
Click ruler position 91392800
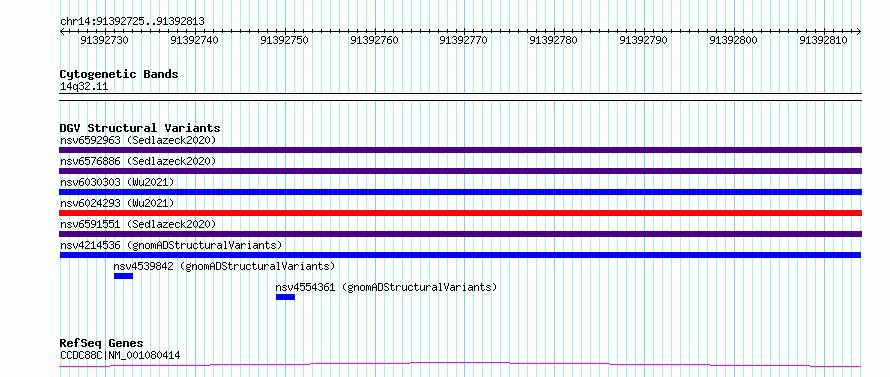[x=733, y=40]
